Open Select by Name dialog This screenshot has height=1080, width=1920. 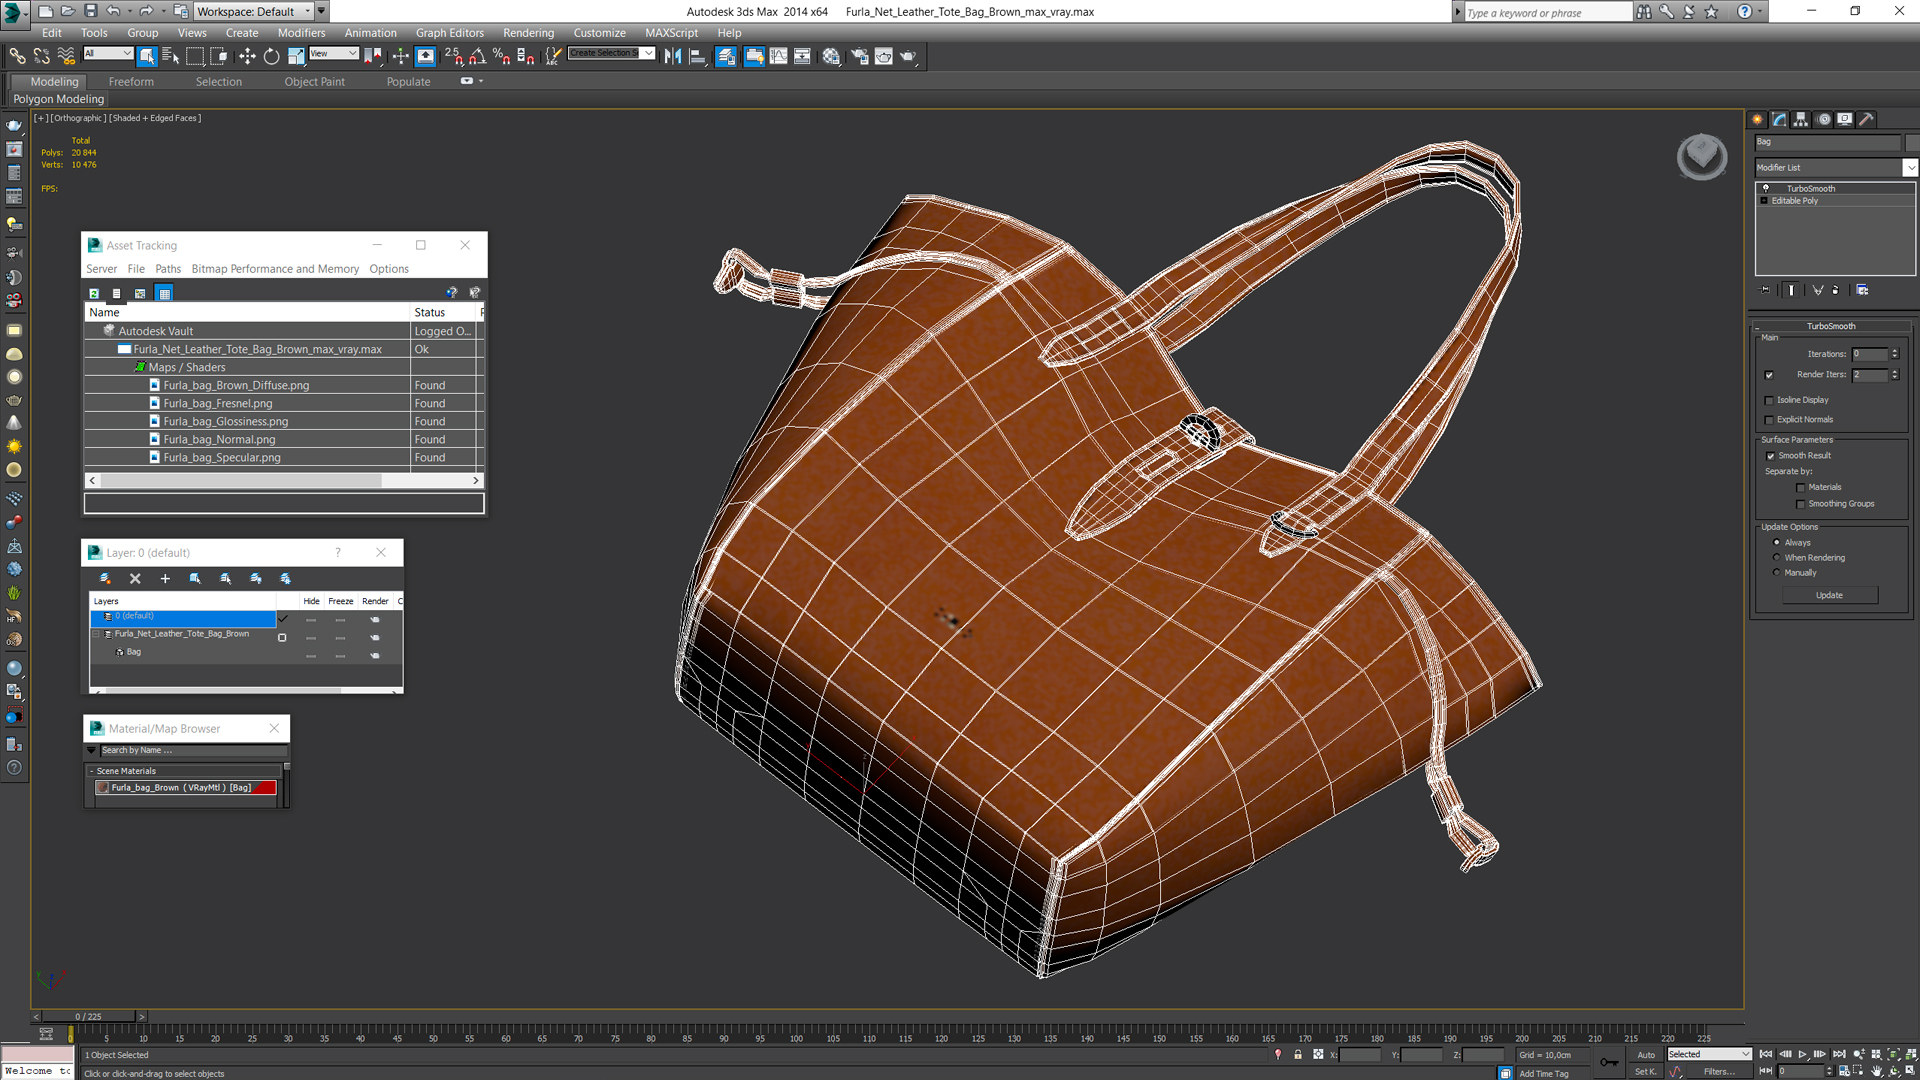pyautogui.click(x=171, y=56)
